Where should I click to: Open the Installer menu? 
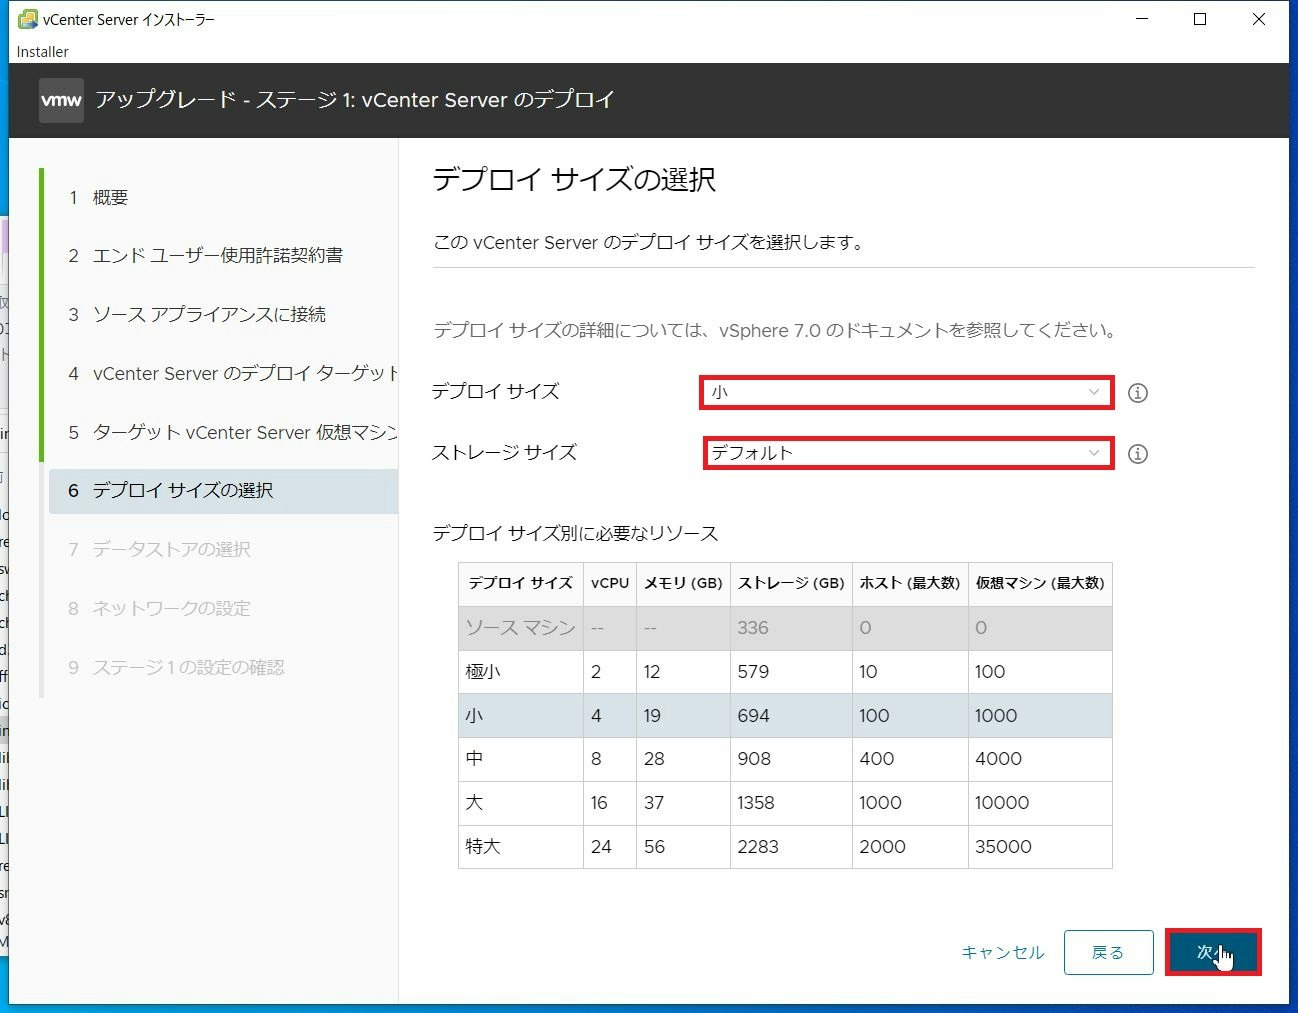click(x=43, y=52)
